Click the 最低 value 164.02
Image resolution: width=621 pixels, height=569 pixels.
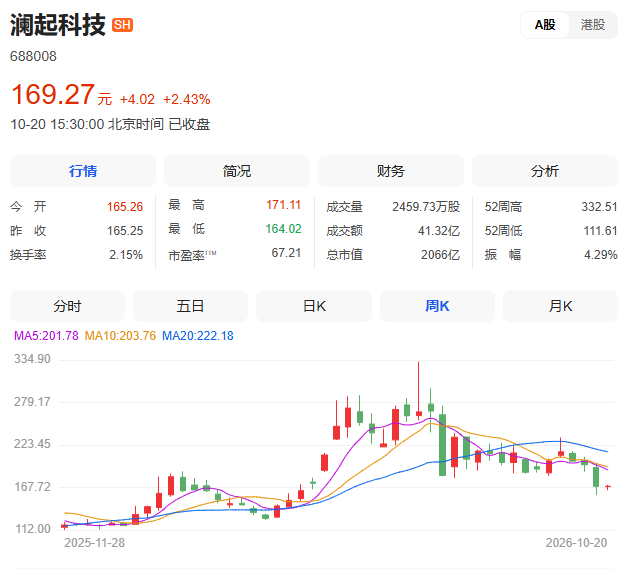click(x=284, y=228)
